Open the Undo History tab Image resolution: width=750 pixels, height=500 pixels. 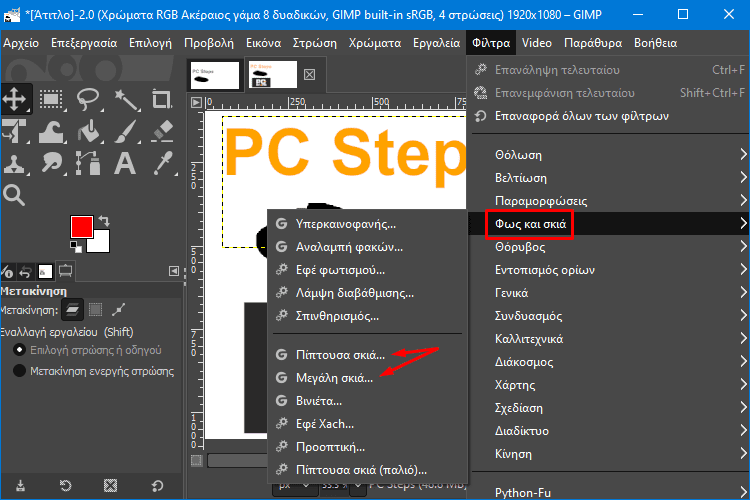(x=25, y=272)
